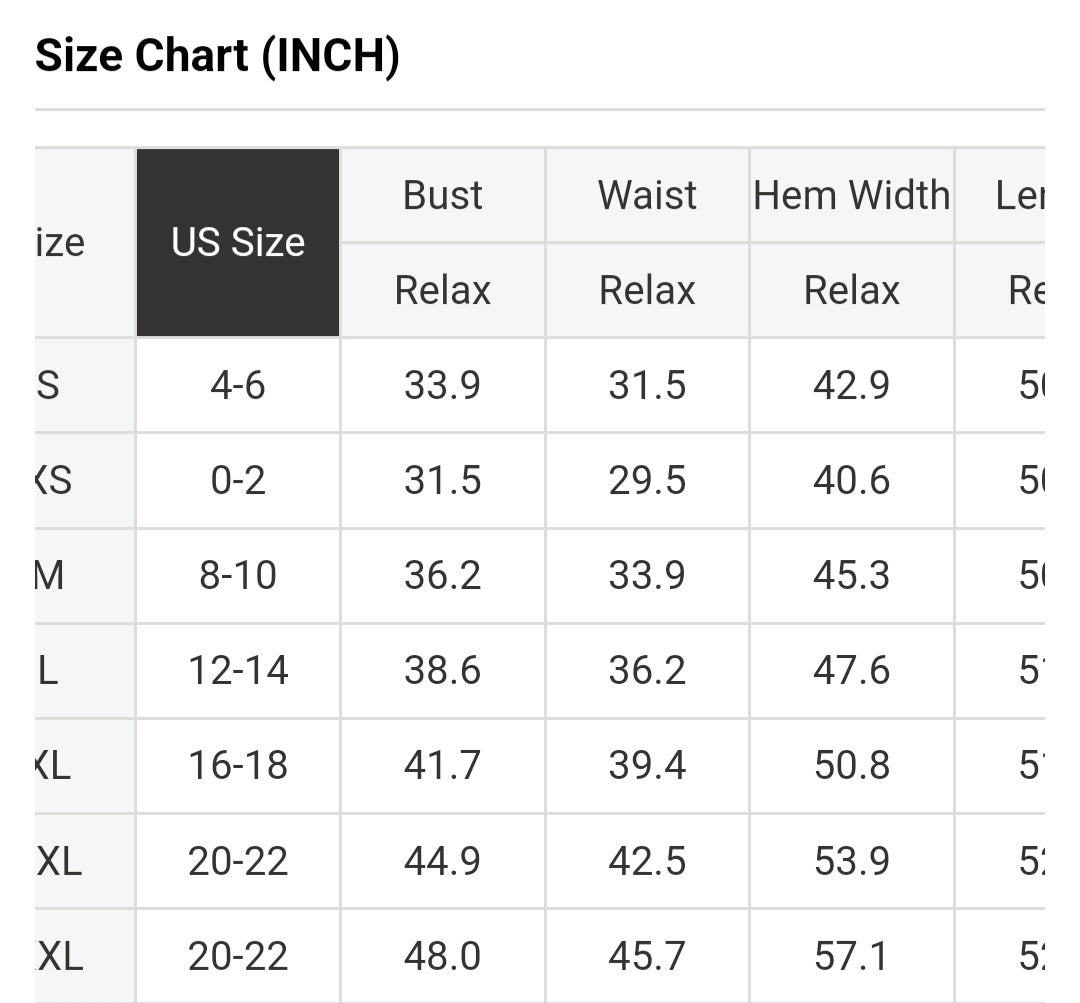Click hem width value 50.8
The image size is (1080, 1003).
[x=851, y=766]
